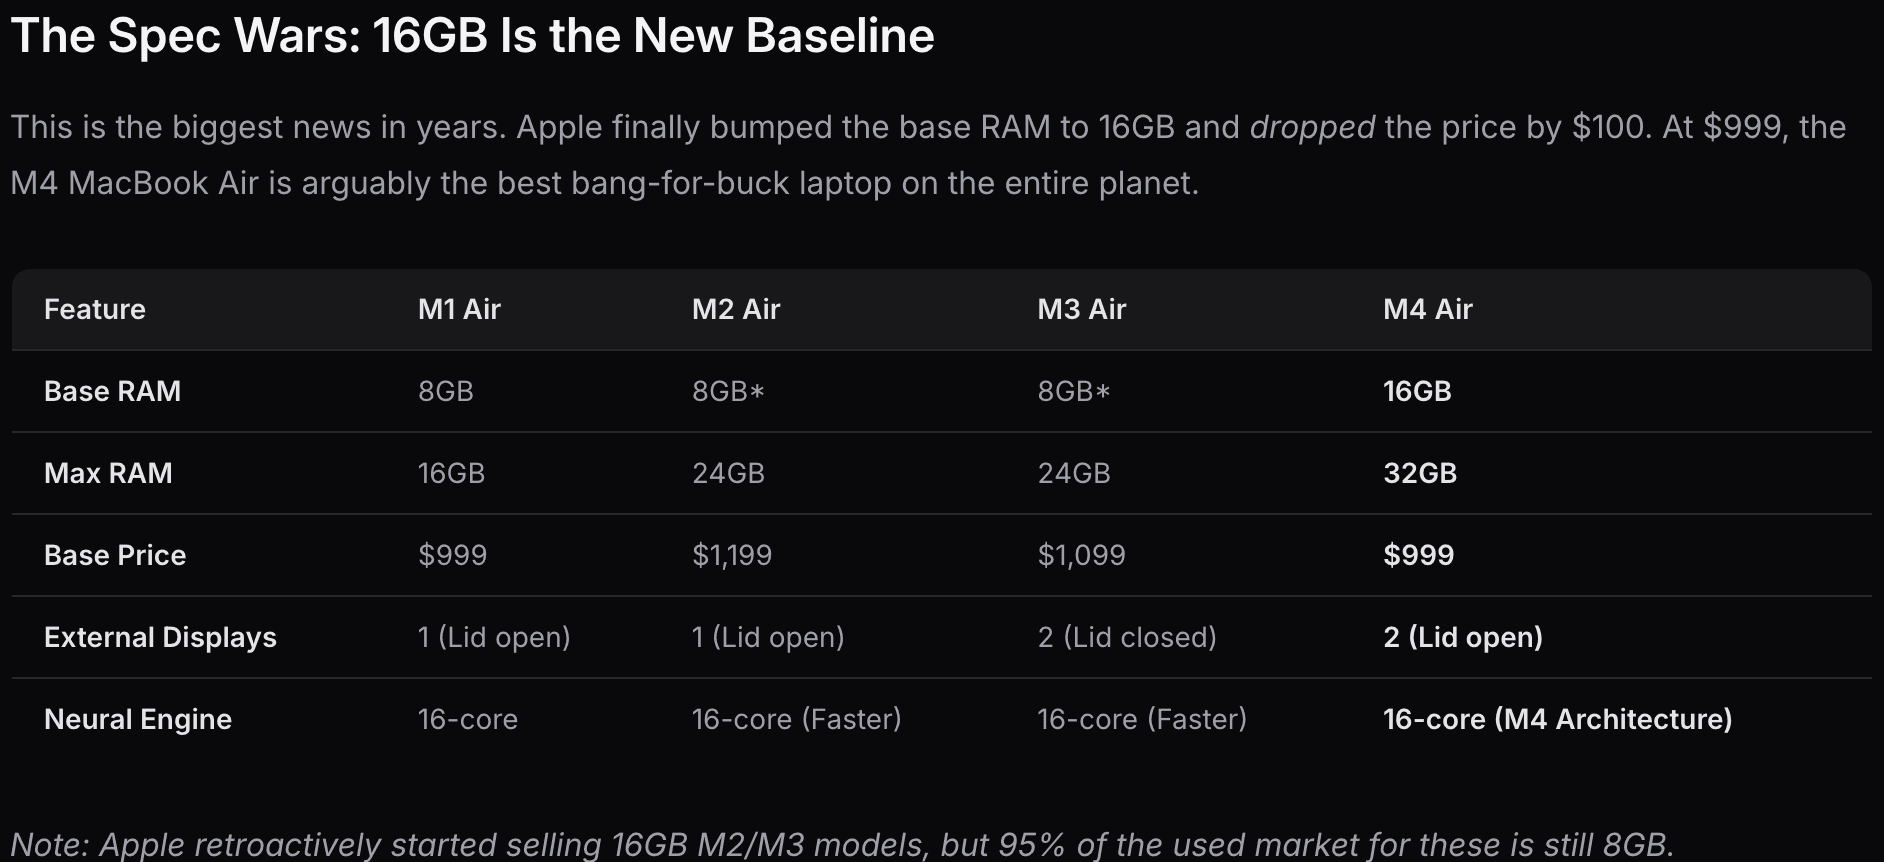
Task: Click the Feature column header
Action: [x=95, y=309]
